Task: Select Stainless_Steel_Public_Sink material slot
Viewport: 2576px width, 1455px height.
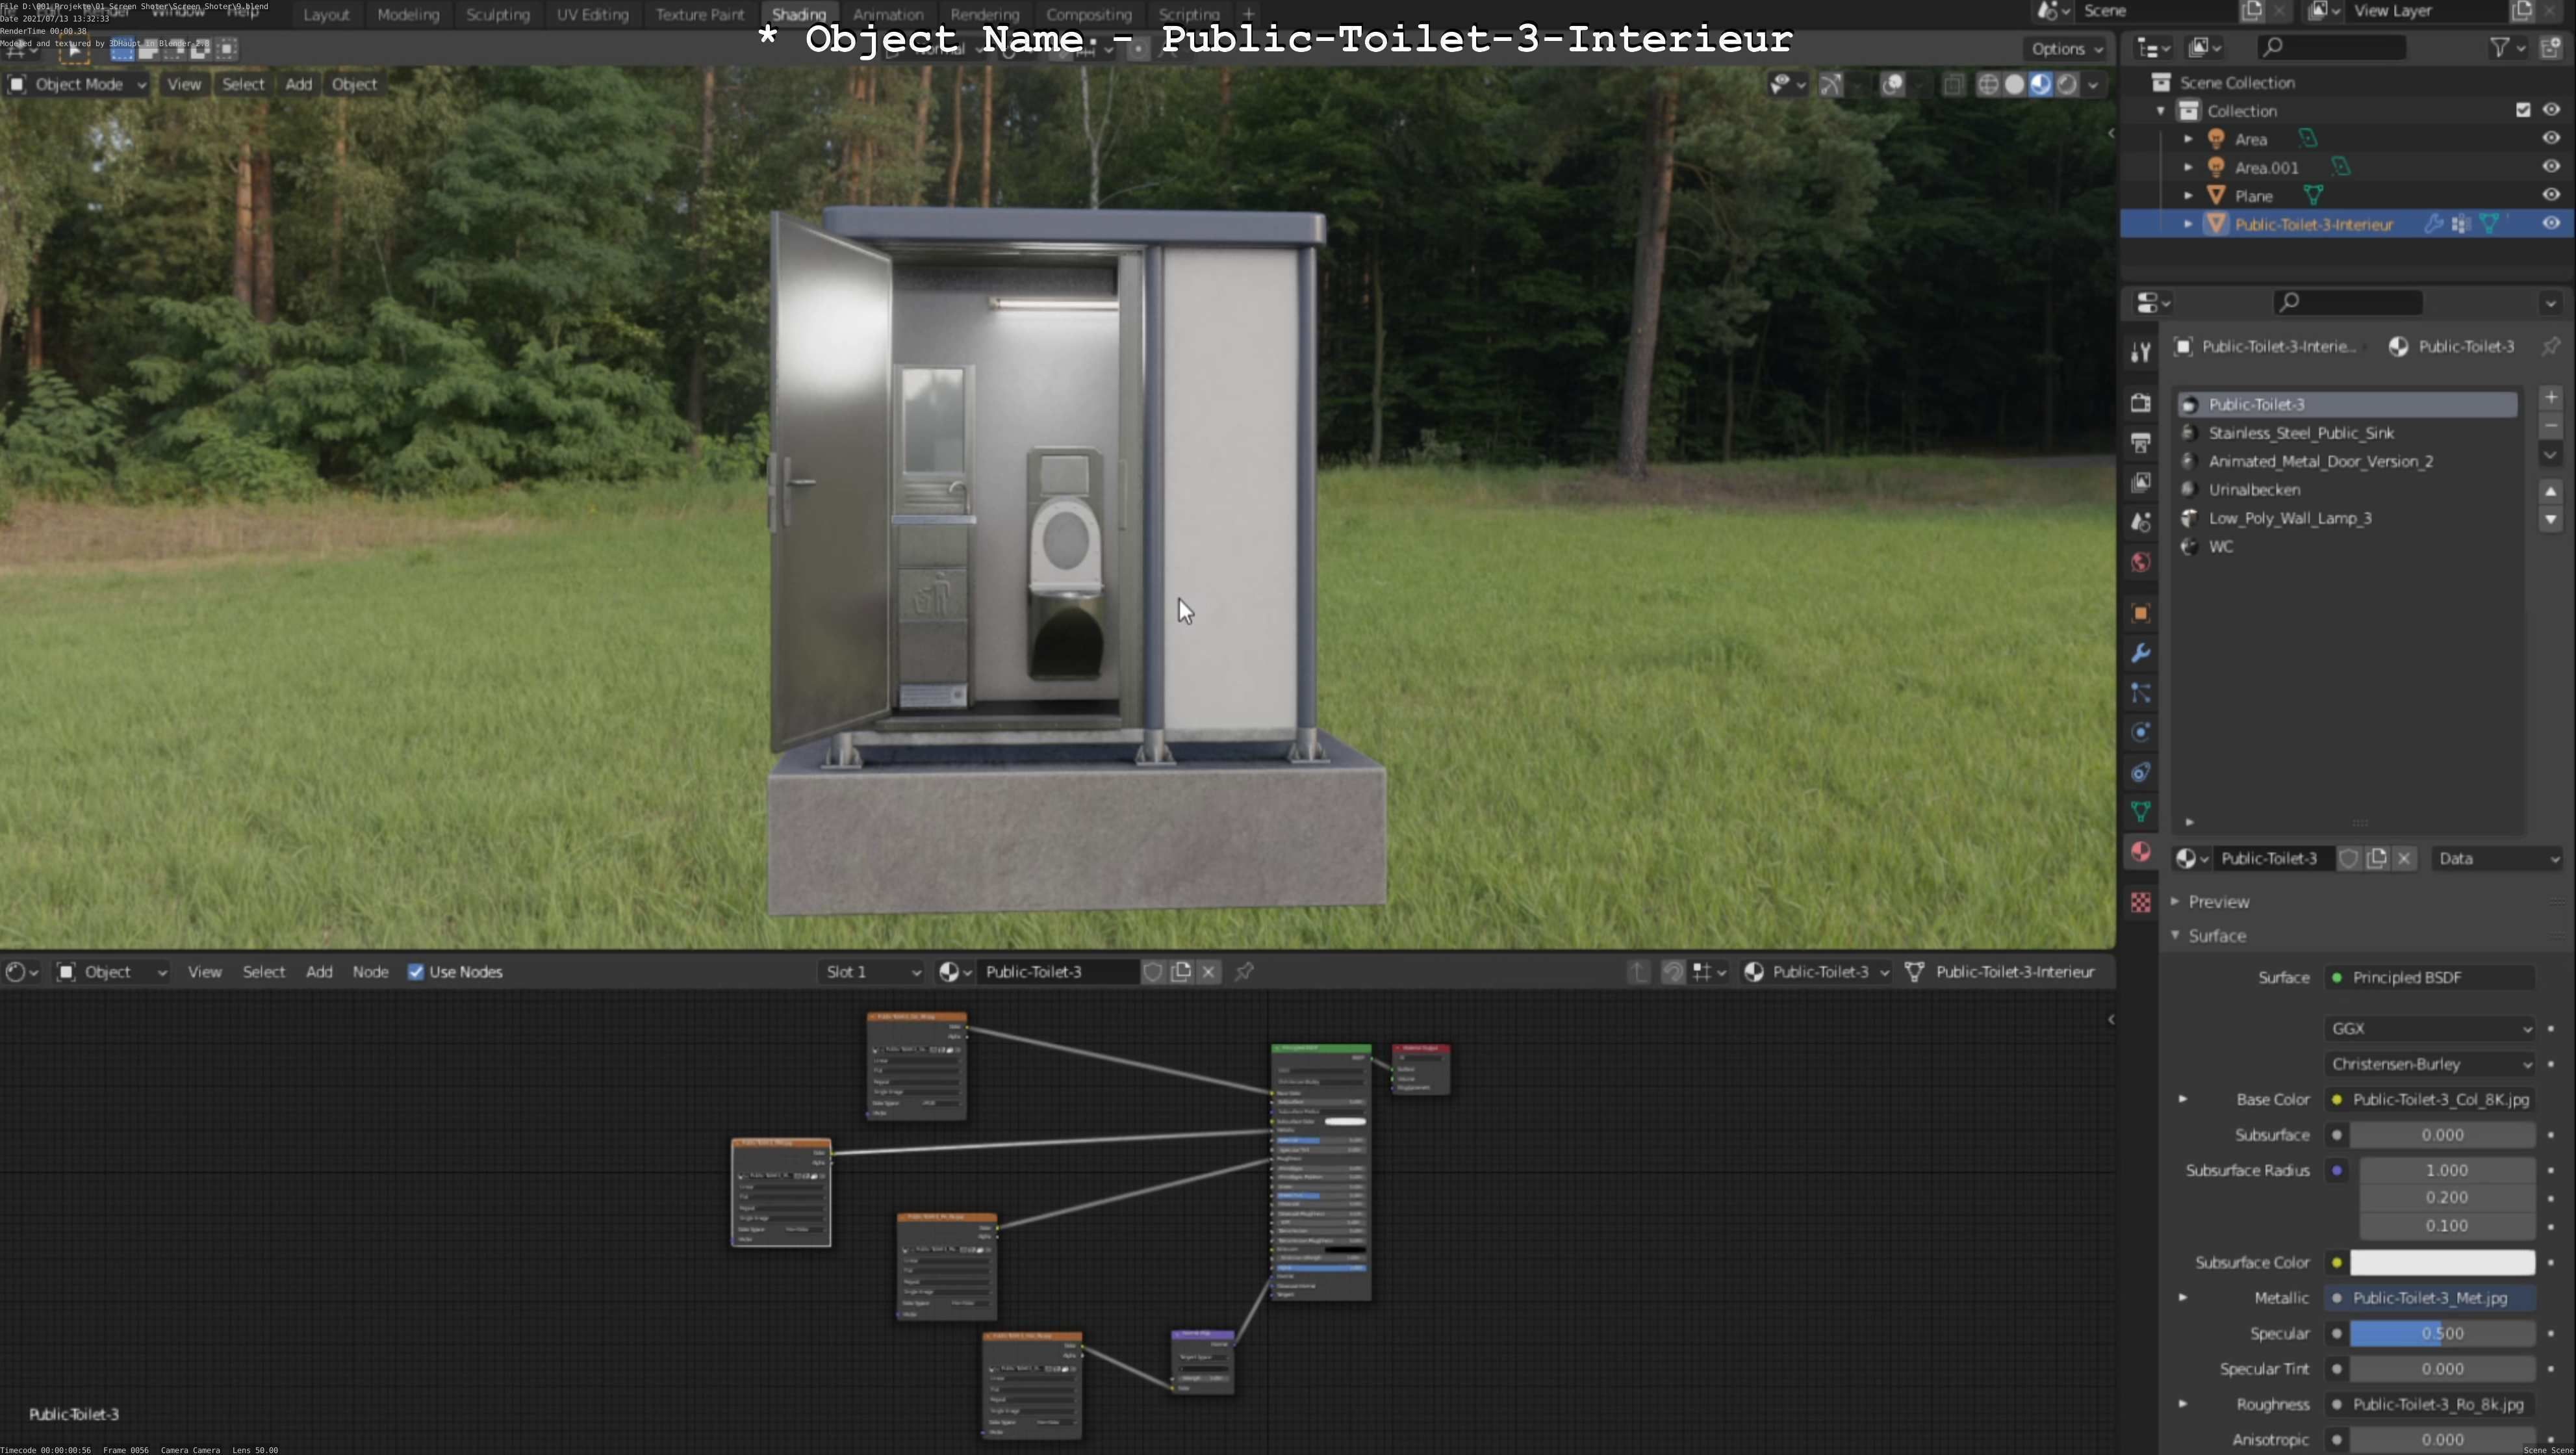Action: pyautogui.click(x=2347, y=433)
